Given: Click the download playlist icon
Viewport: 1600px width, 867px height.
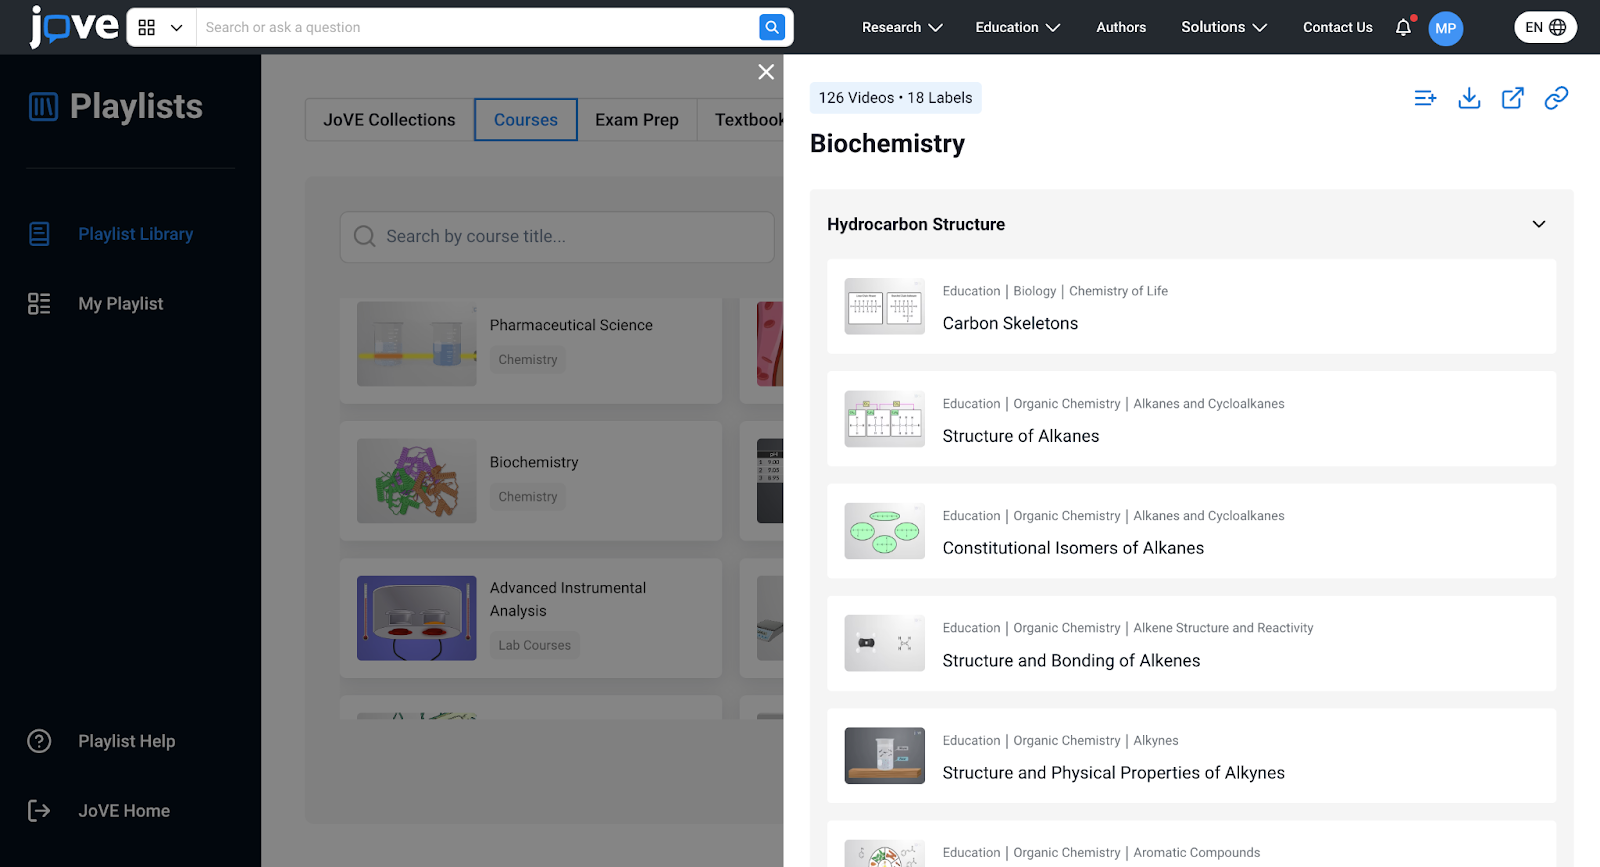Looking at the screenshot, I should [x=1469, y=98].
